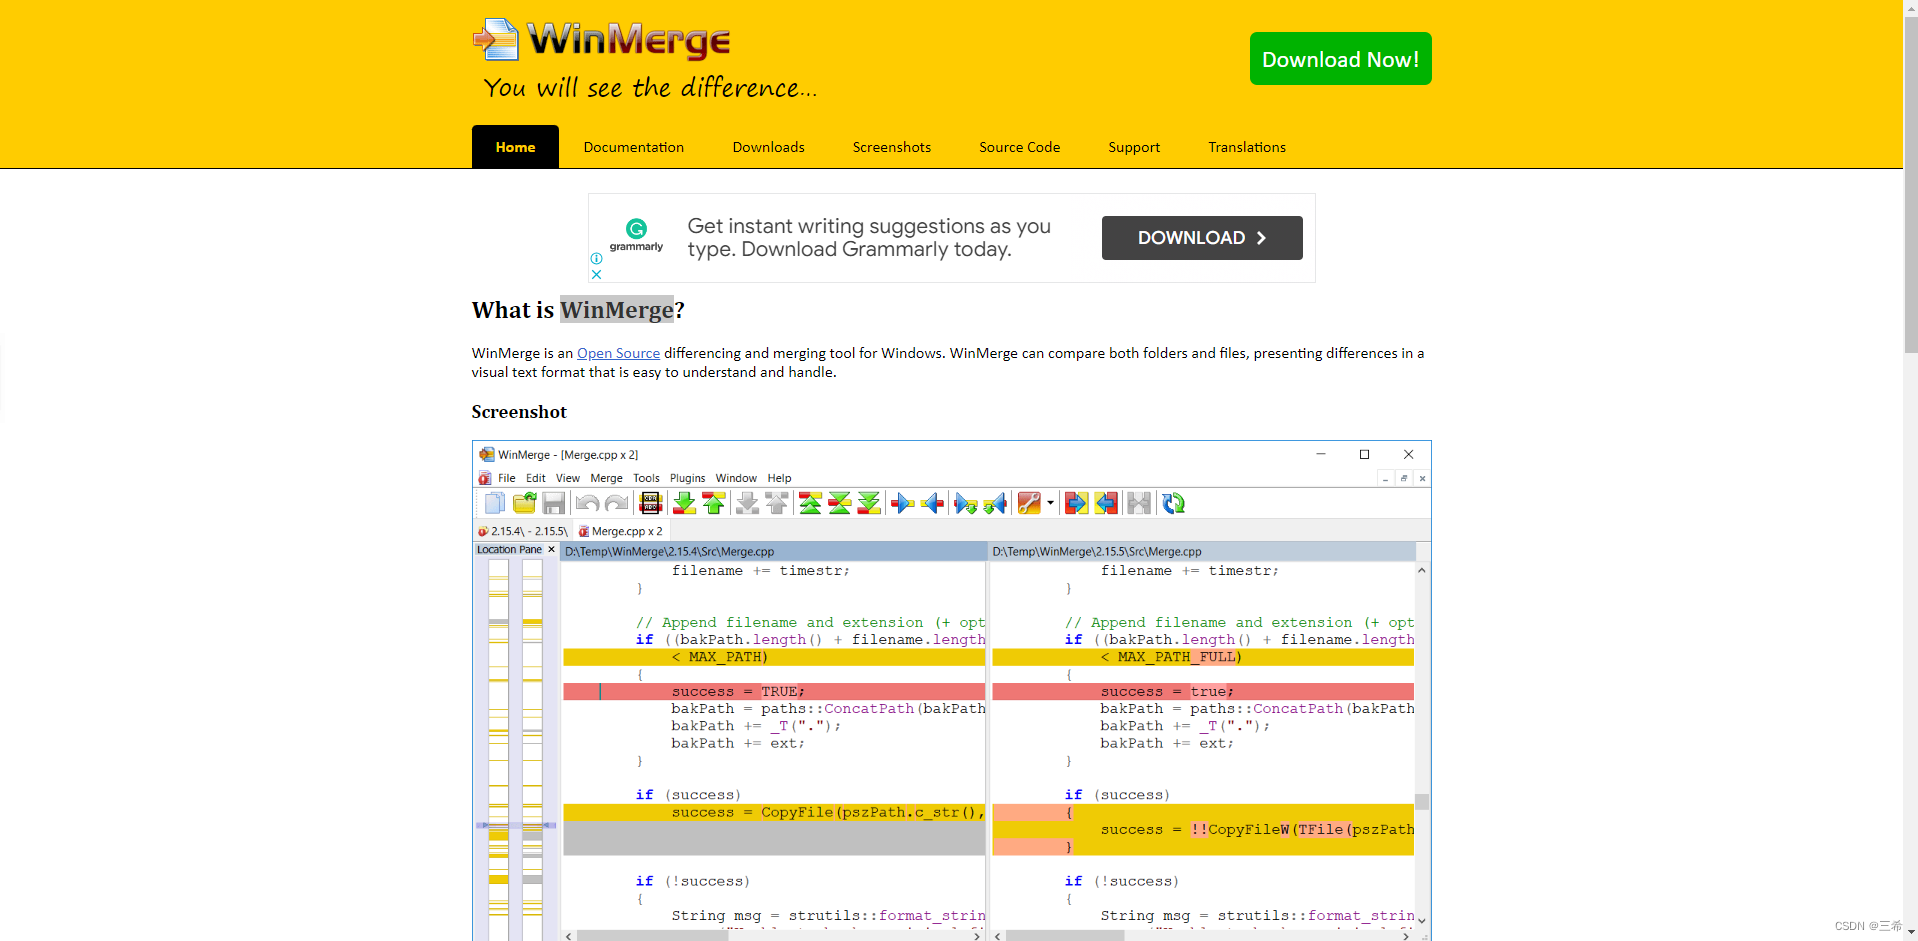Click the Redo arrow icon
The width and height of the screenshot is (1918, 941).
(617, 503)
